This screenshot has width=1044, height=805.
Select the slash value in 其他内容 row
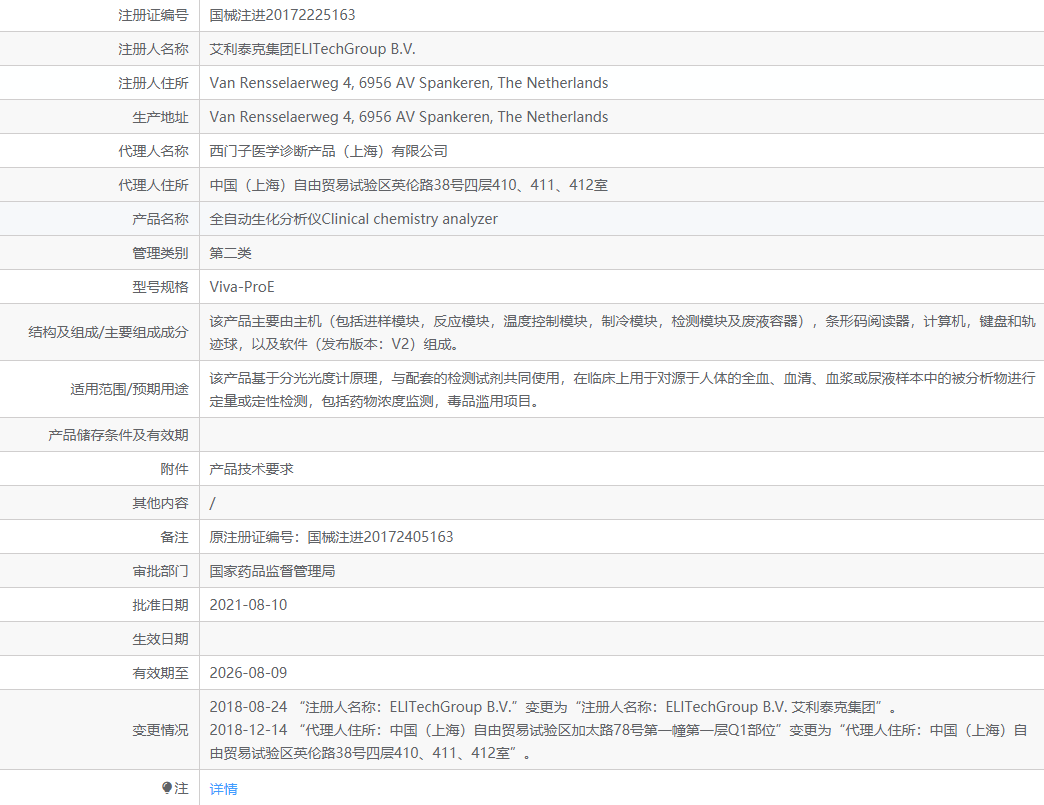(212, 503)
